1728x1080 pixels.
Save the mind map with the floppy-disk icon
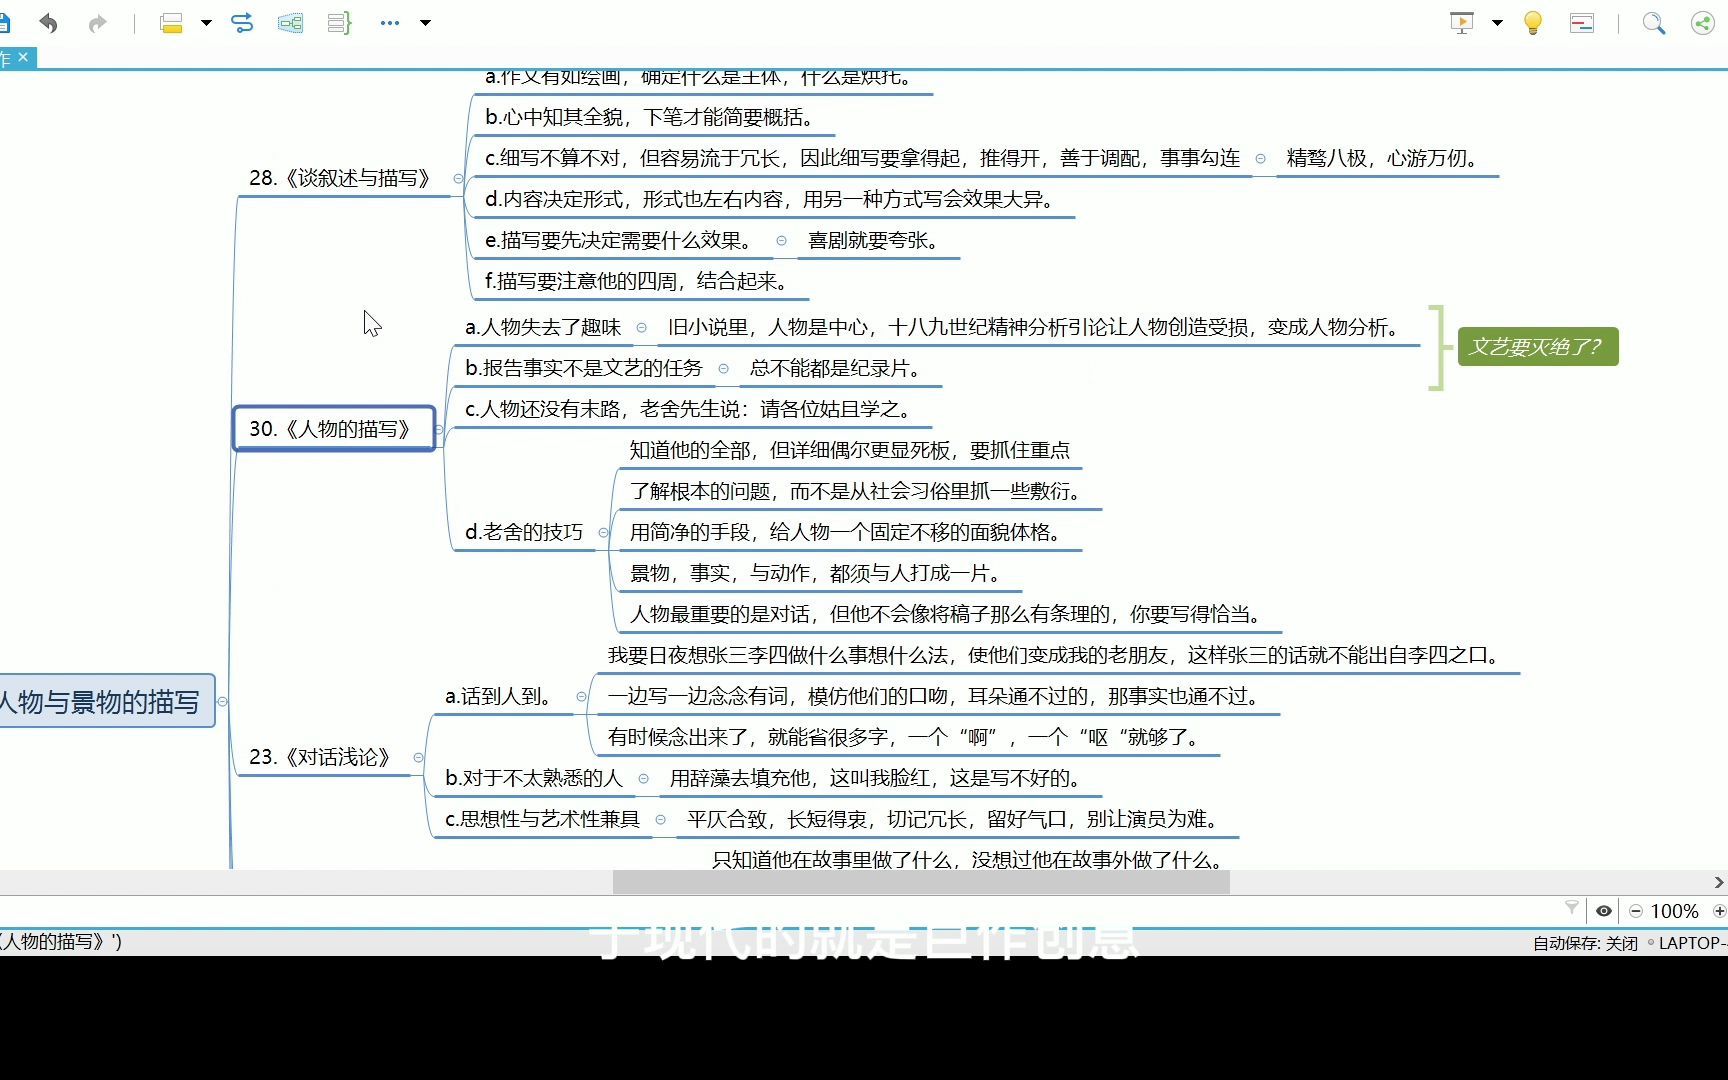(x=4, y=22)
